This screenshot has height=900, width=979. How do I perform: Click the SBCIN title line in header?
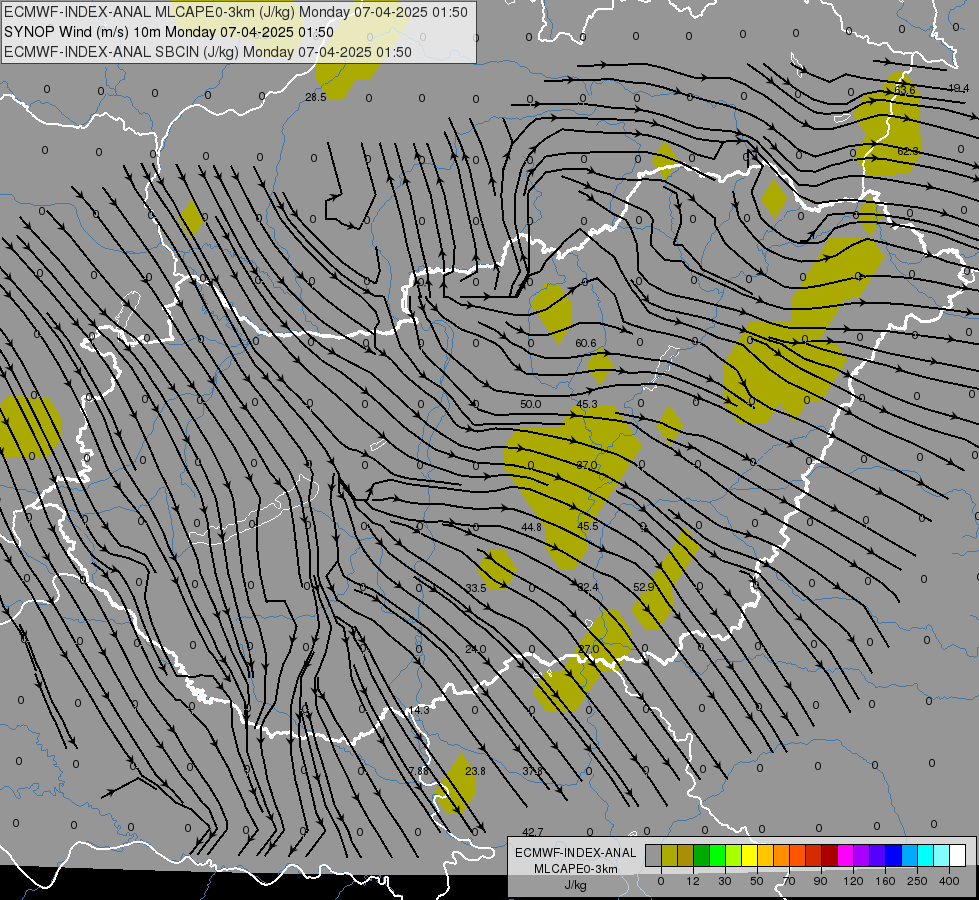[208, 52]
